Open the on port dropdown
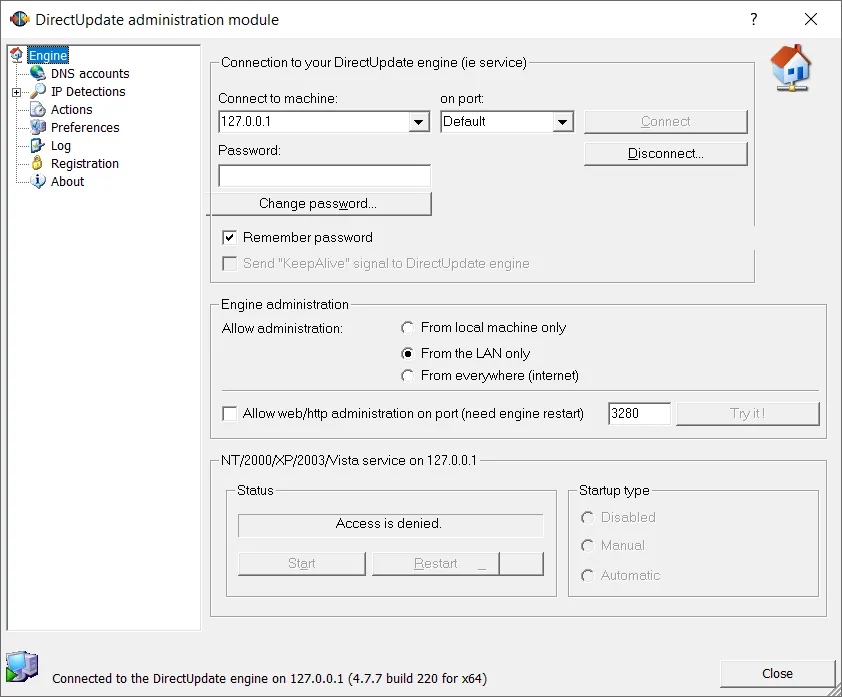Viewport: 842px width, 697px height. 561,119
